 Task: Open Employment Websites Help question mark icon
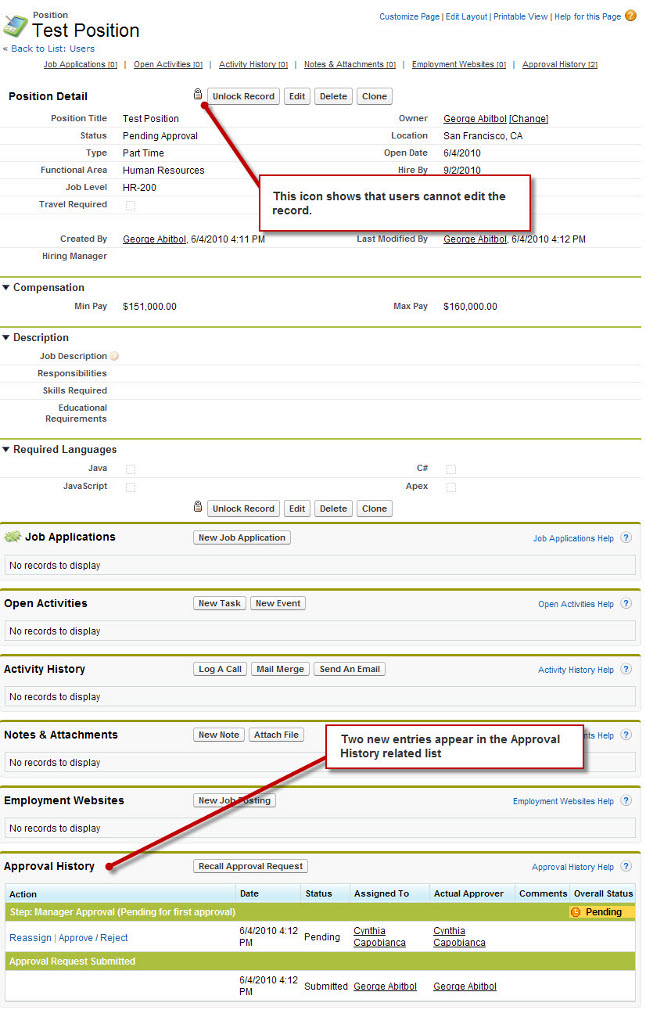tap(626, 801)
